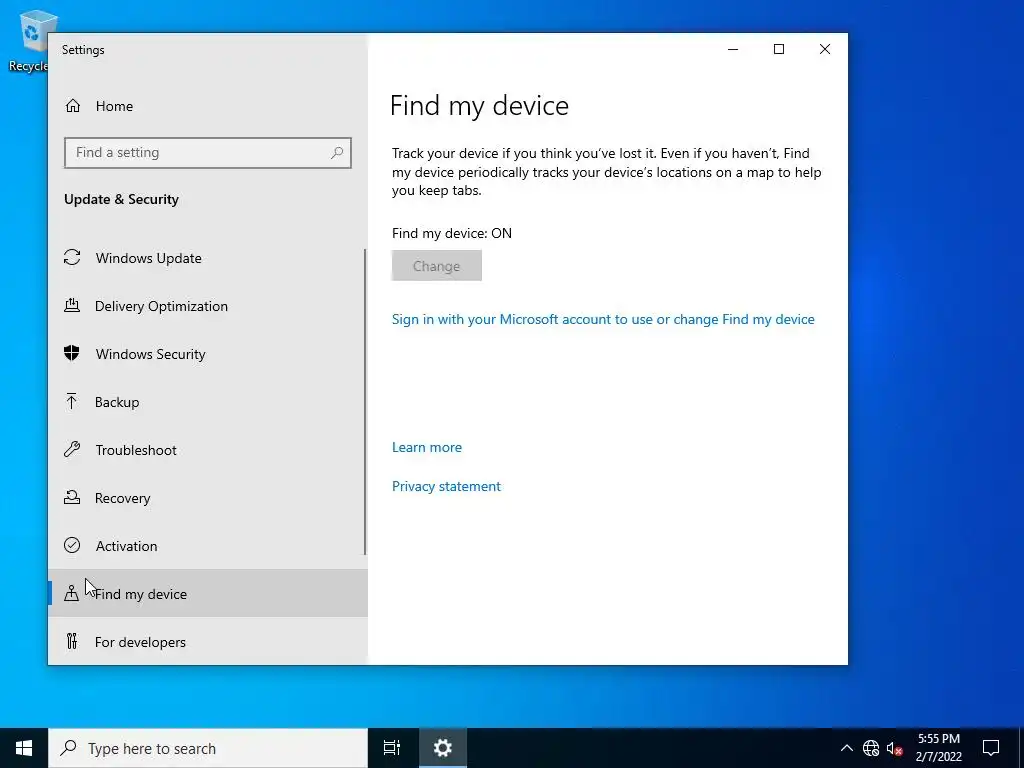
Task: Click the sidebar vertical scrollbar
Action: 365,402
